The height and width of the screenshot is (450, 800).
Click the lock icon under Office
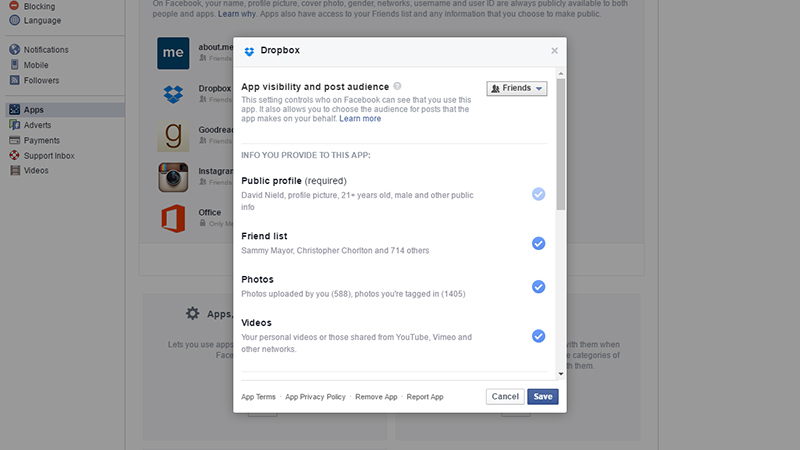coord(203,223)
